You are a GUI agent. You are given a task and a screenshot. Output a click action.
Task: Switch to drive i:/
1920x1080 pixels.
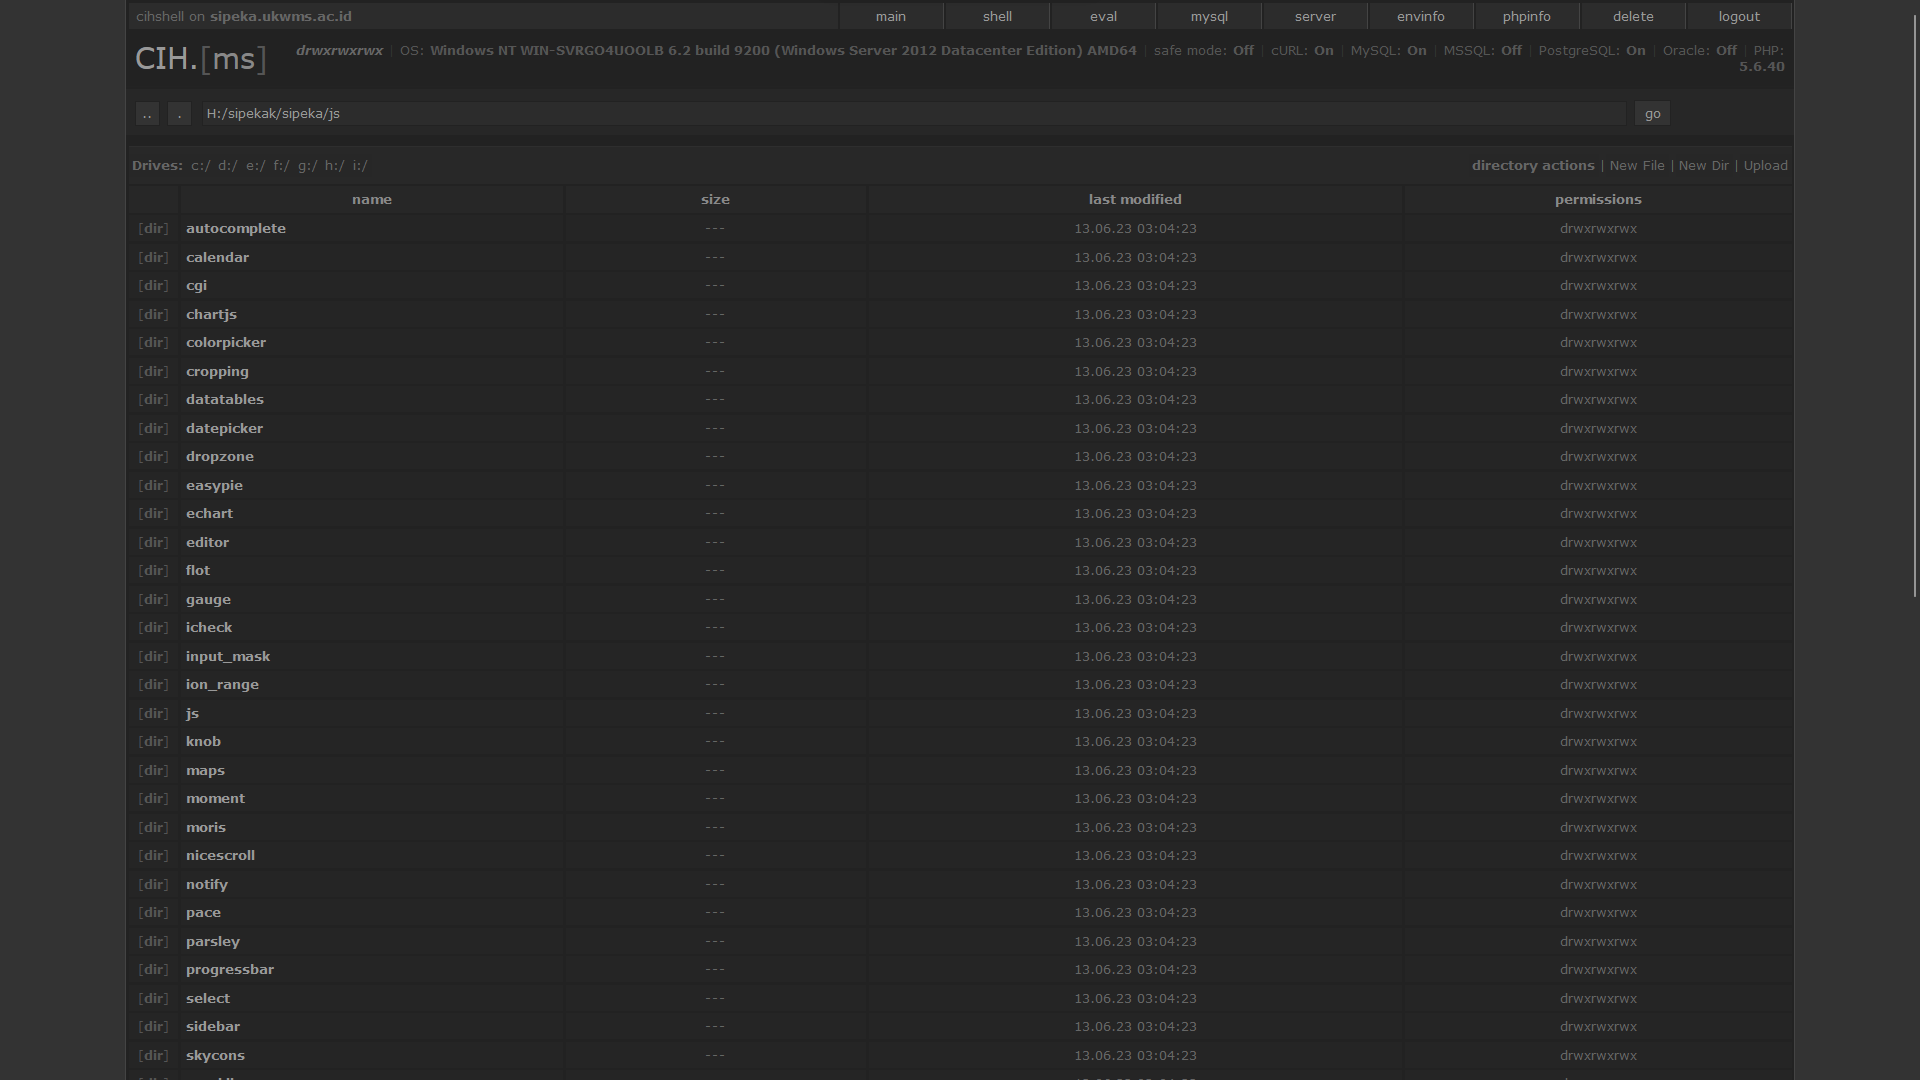pos(360,166)
